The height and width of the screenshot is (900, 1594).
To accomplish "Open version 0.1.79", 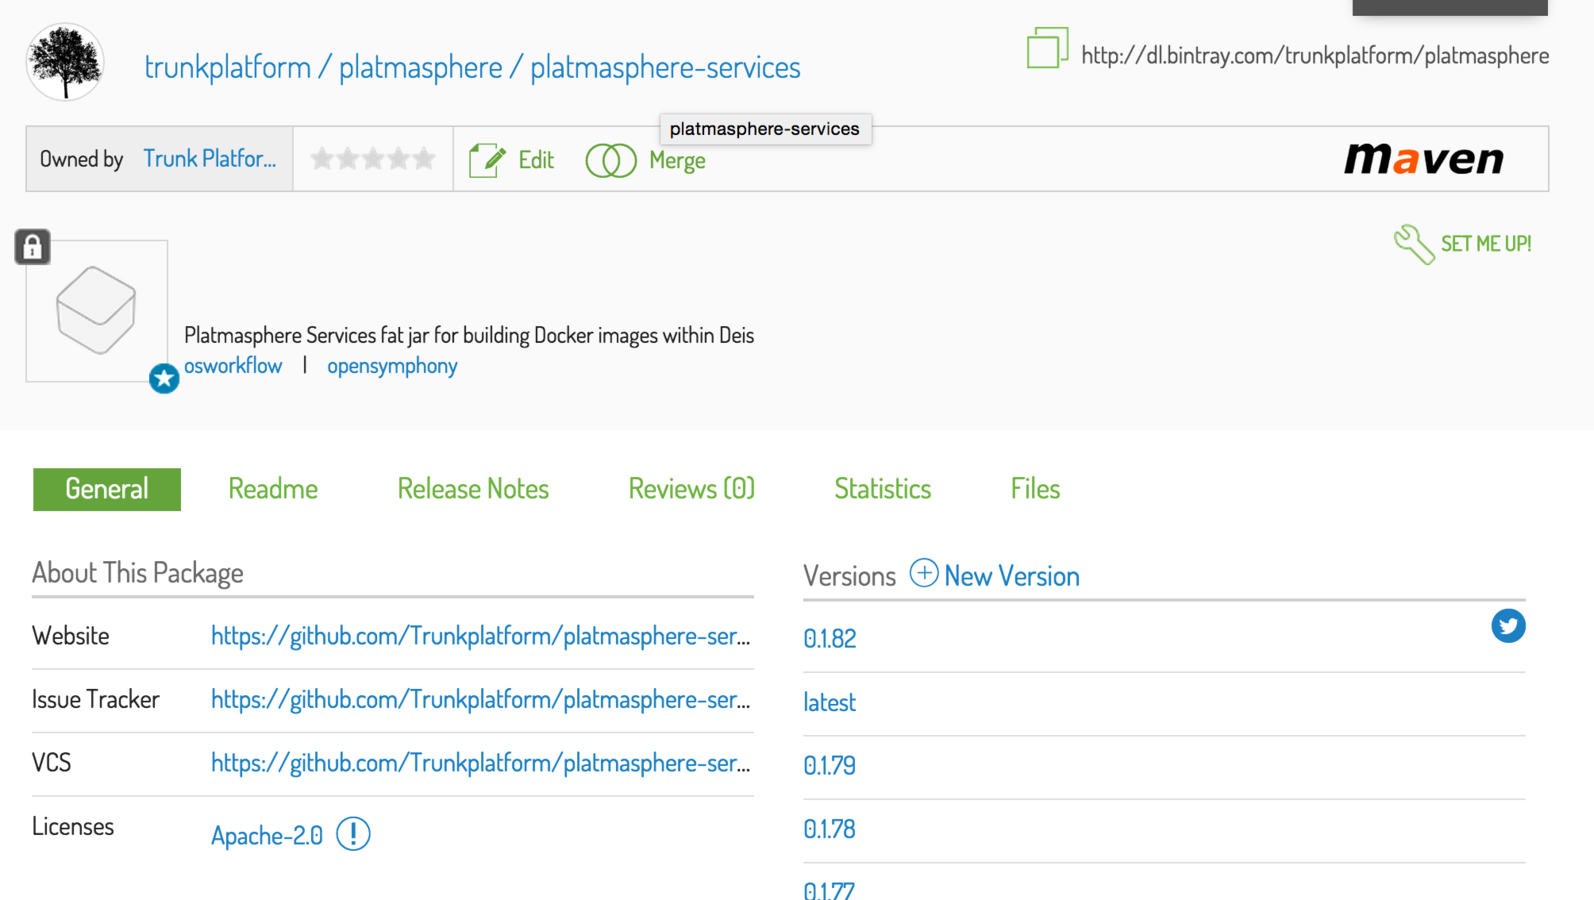I will point(830,765).
